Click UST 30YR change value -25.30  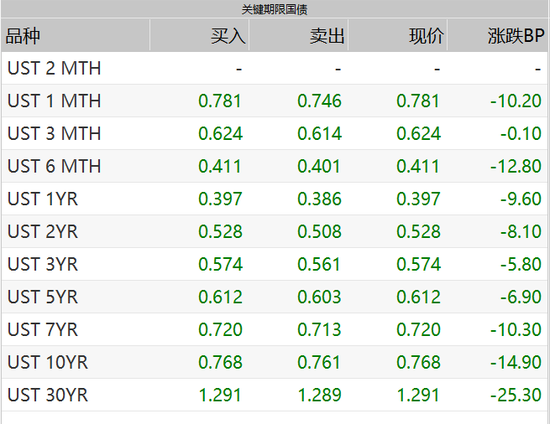pos(516,395)
